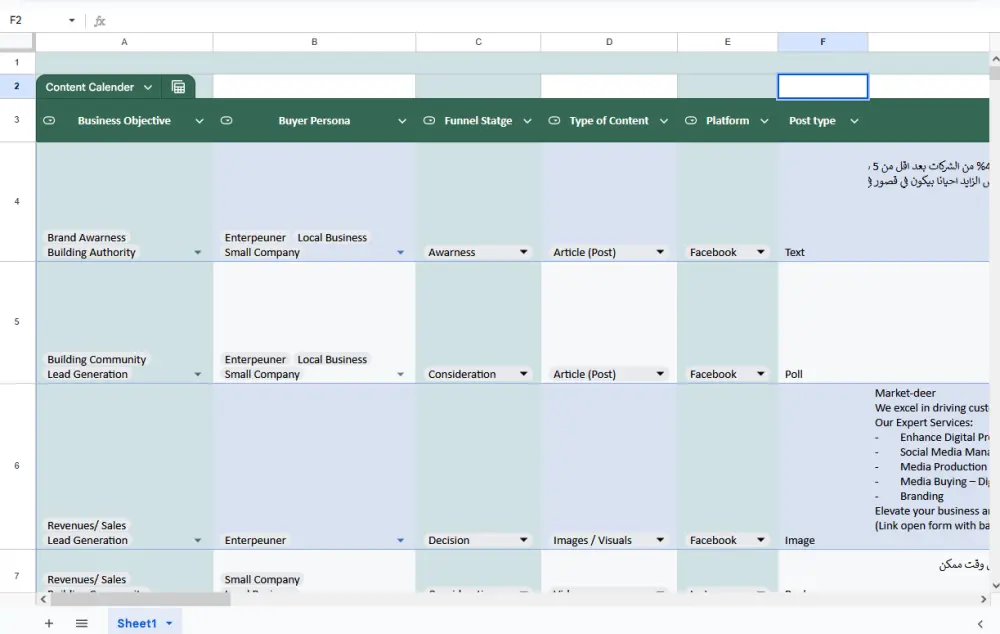Click the Funnel Statge column type icon
The height and width of the screenshot is (634, 1000).
429,121
